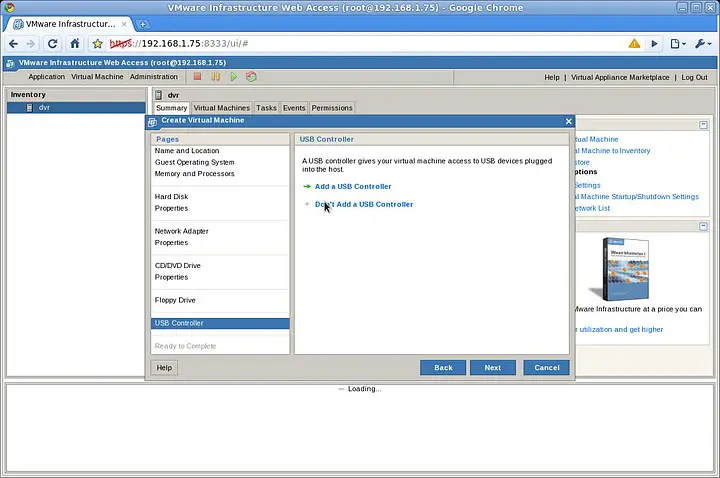
Task: Bookmark the page with the star icon
Action: (x=97, y=44)
